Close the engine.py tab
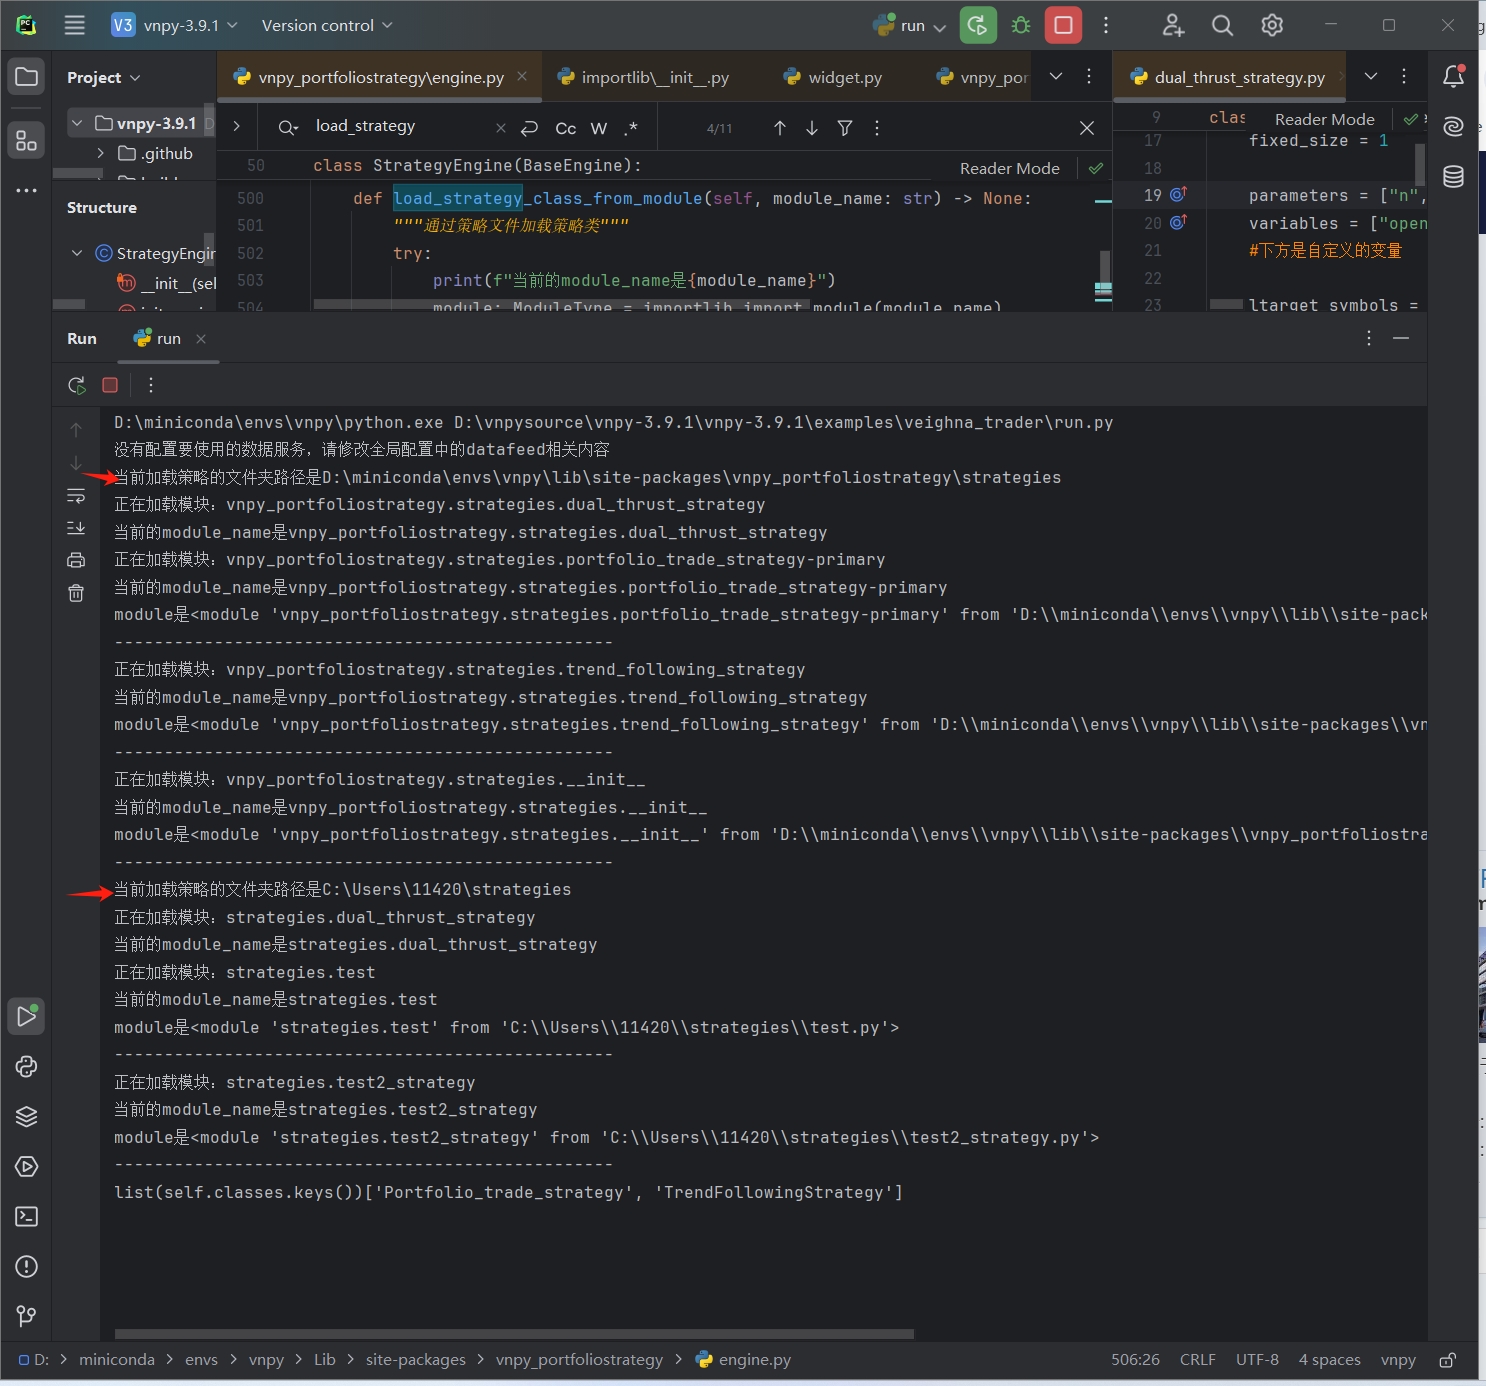This screenshot has width=1486, height=1386. (522, 76)
